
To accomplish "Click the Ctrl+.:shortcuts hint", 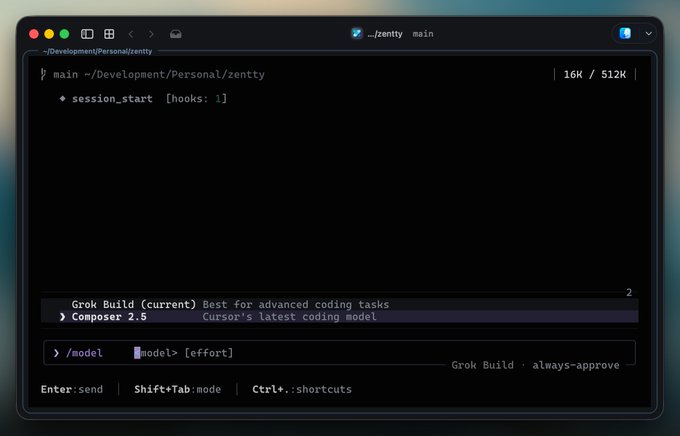I will (302, 389).
